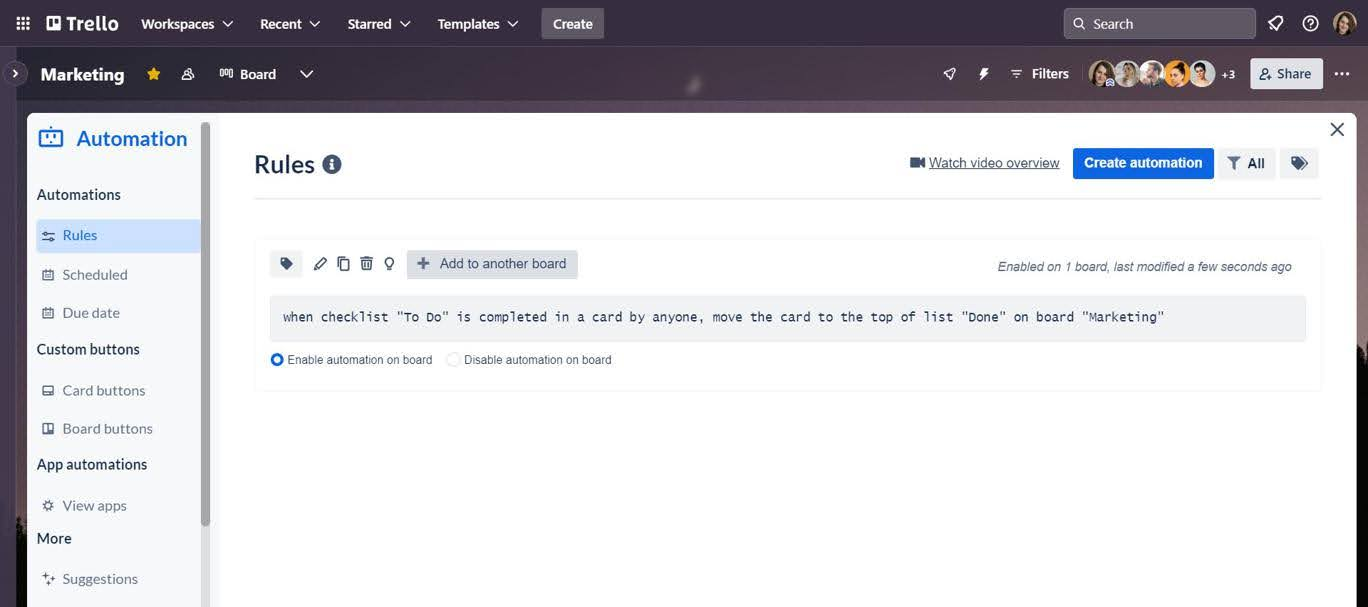
Task: Click the automation sidebar scrollbar
Action: 206,320
